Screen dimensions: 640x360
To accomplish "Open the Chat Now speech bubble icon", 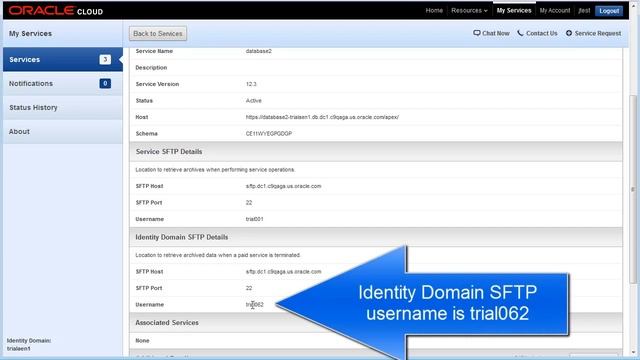I will tap(476, 33).
